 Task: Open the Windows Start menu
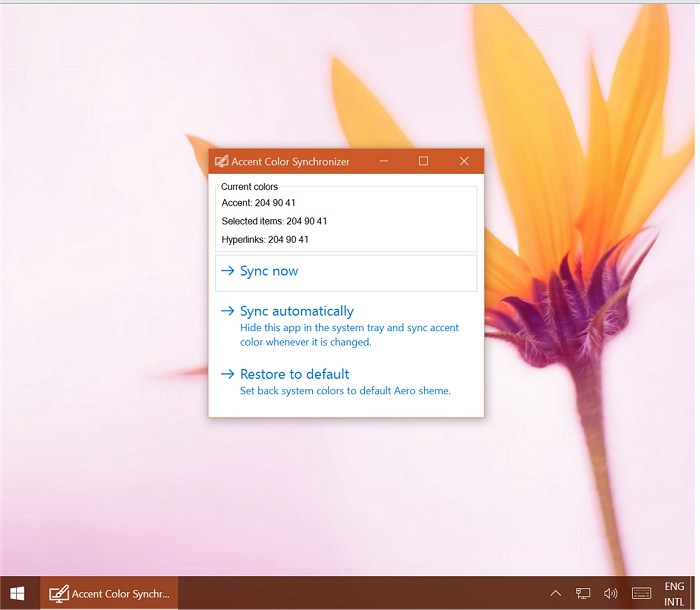click(x=17, y=593)
